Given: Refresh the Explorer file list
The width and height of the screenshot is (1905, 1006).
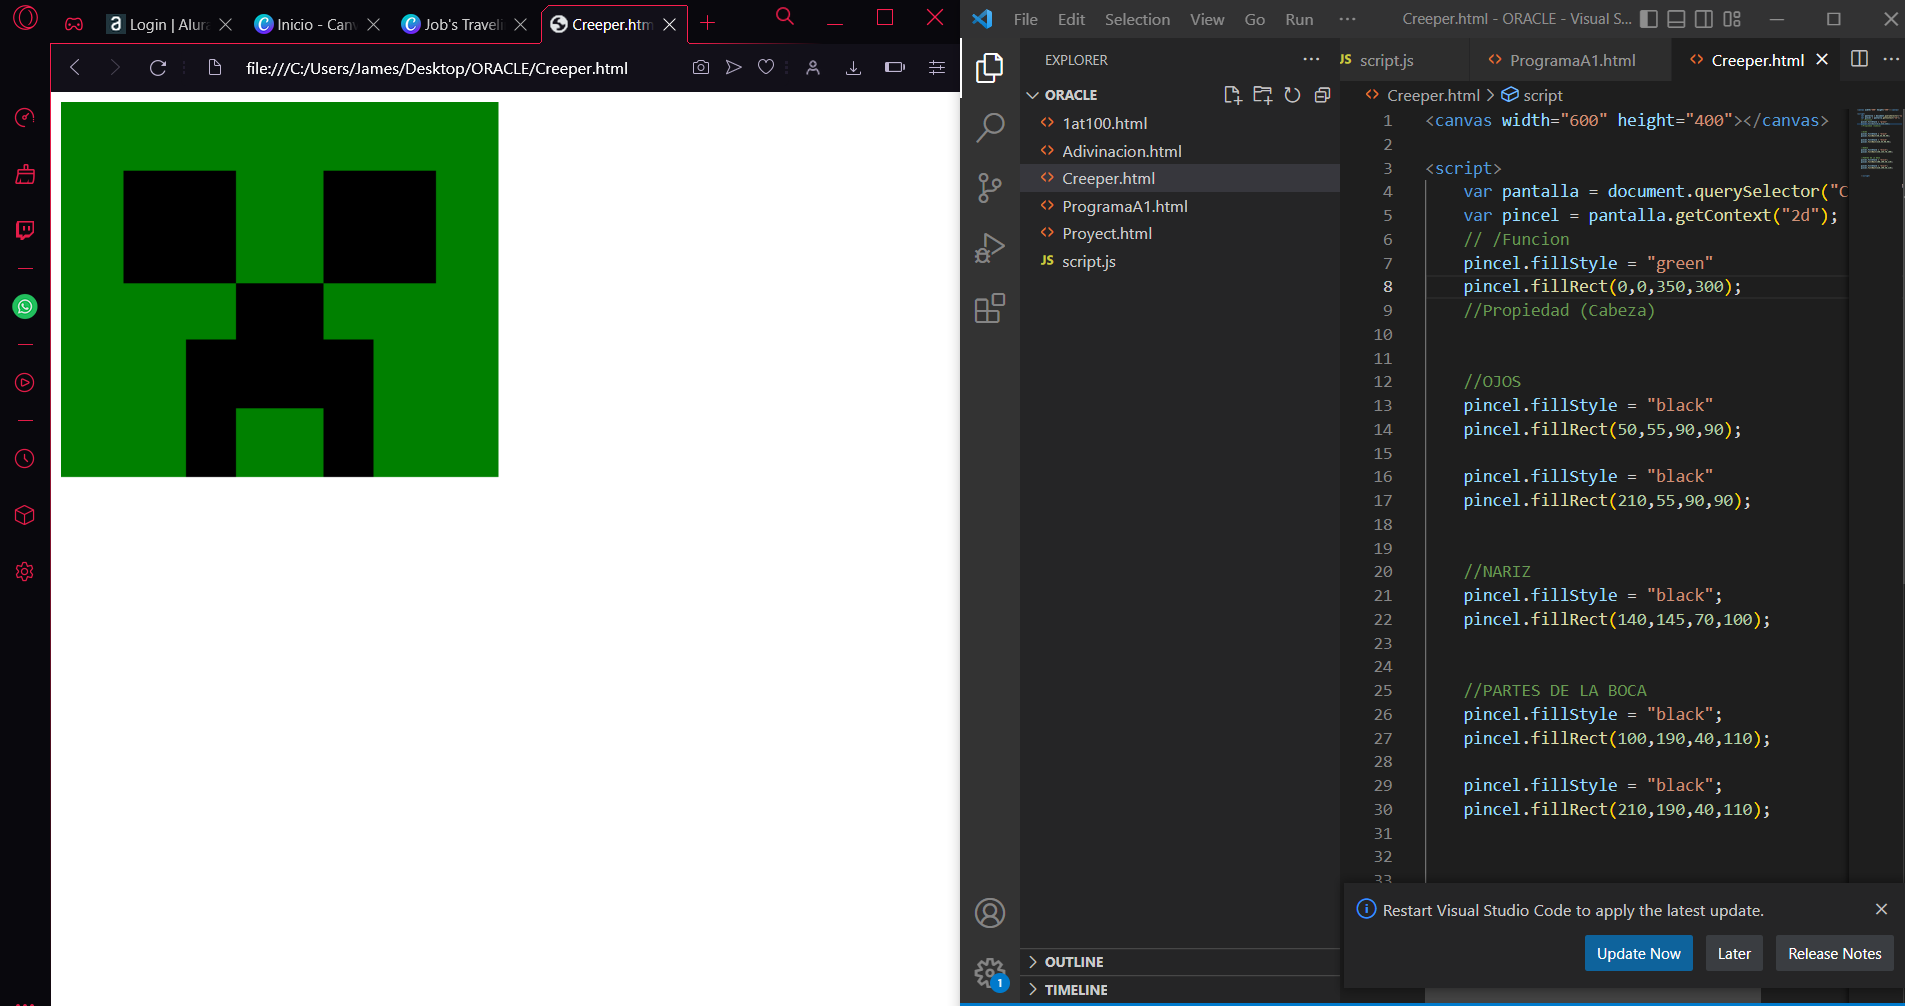Looking at the screenshot, I should pos(1292,95).
